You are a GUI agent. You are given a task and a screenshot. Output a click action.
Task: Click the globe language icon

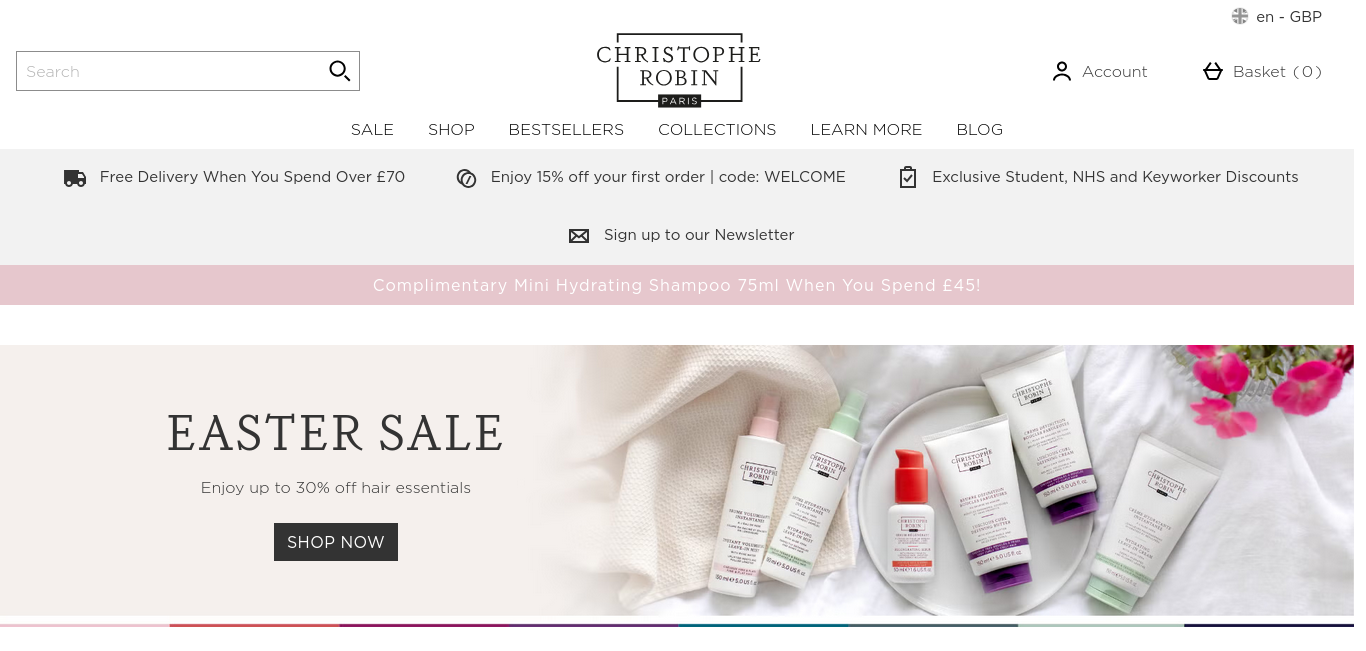point(1240,16)
